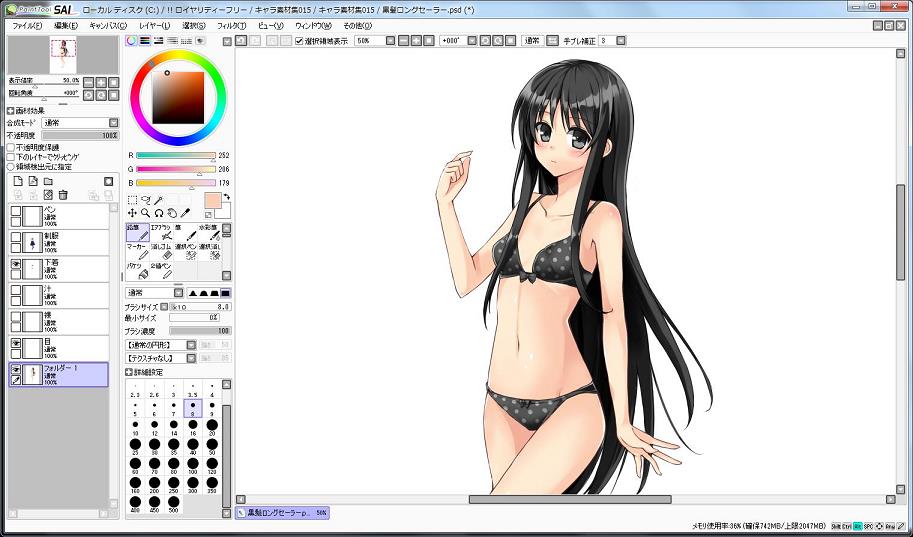
Task: Select the Airbrush (エアブラシ) tool
Action: tap(162, 233)
